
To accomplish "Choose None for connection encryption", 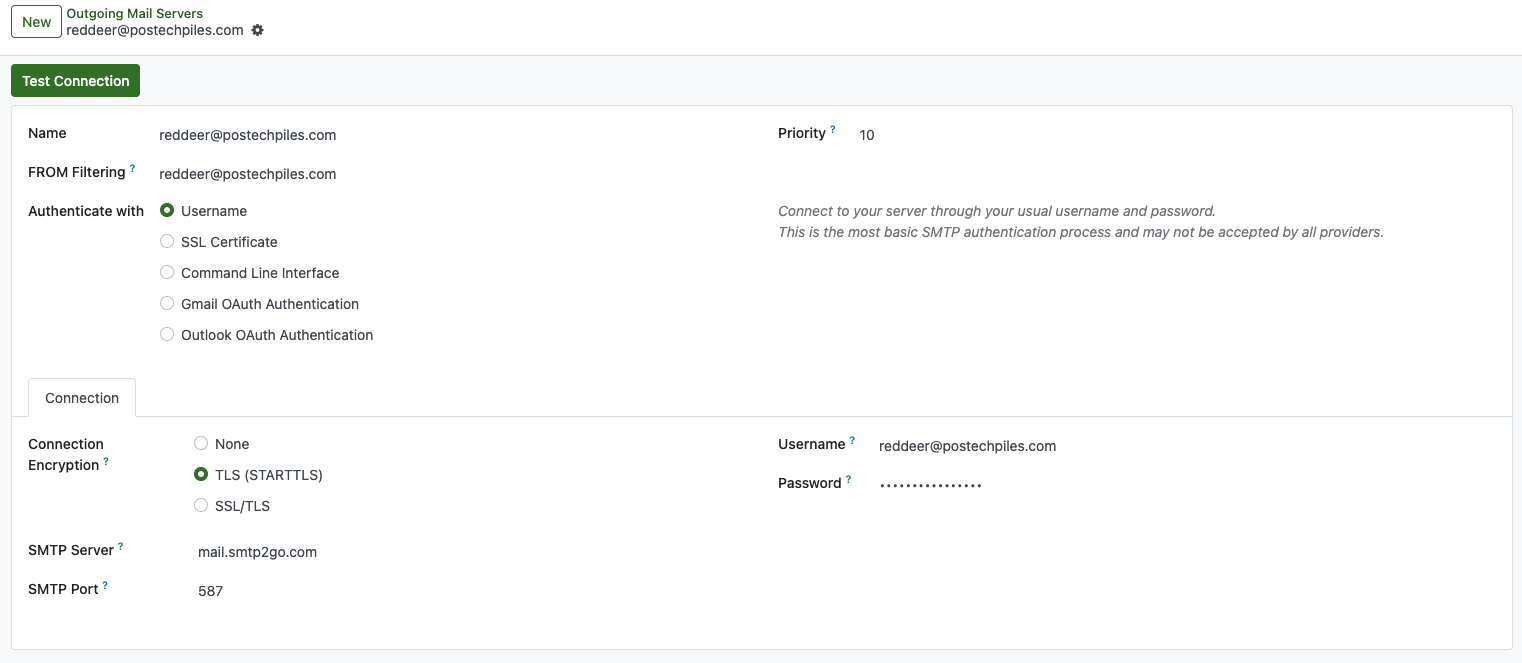I will (201, 444).
